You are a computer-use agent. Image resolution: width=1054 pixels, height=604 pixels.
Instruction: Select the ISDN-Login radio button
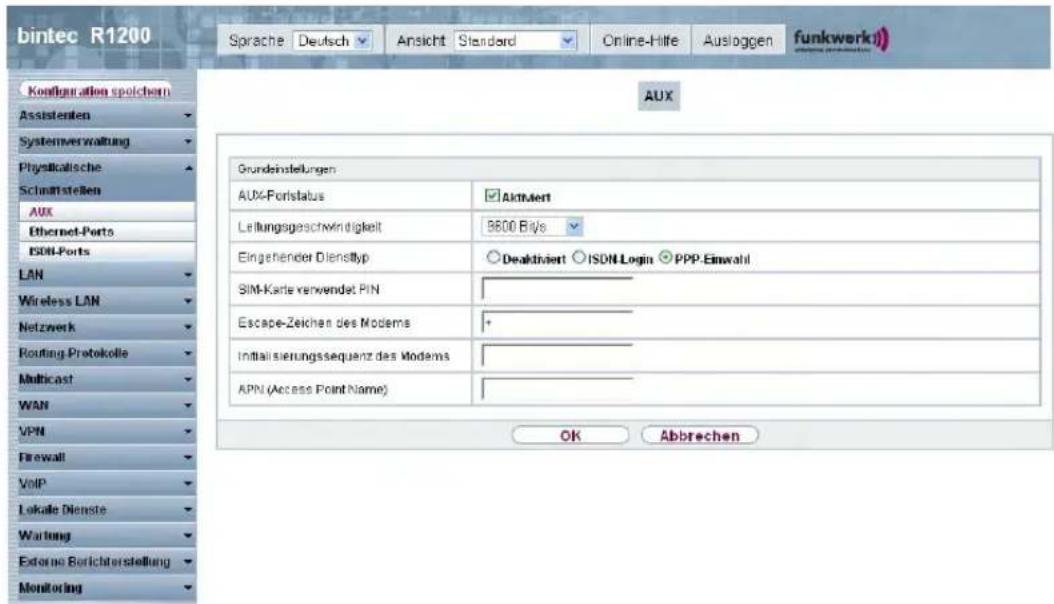click(579, 257)
